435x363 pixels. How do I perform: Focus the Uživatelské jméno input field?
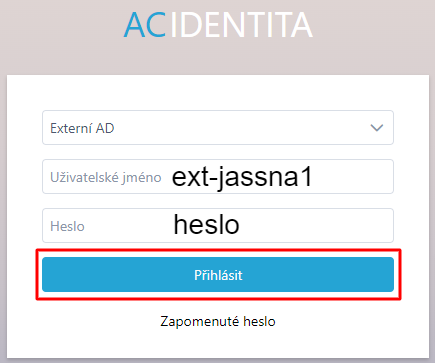pyautogui.click(x=218, y=177)
